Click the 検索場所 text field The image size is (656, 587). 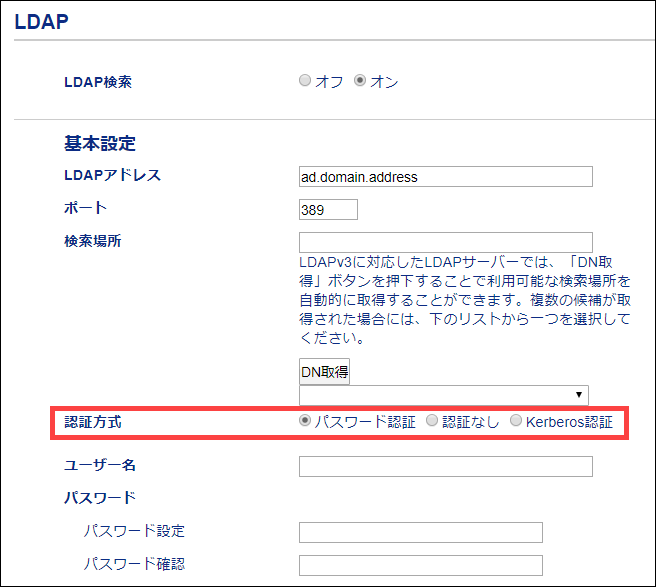click(x=445, y=242)
